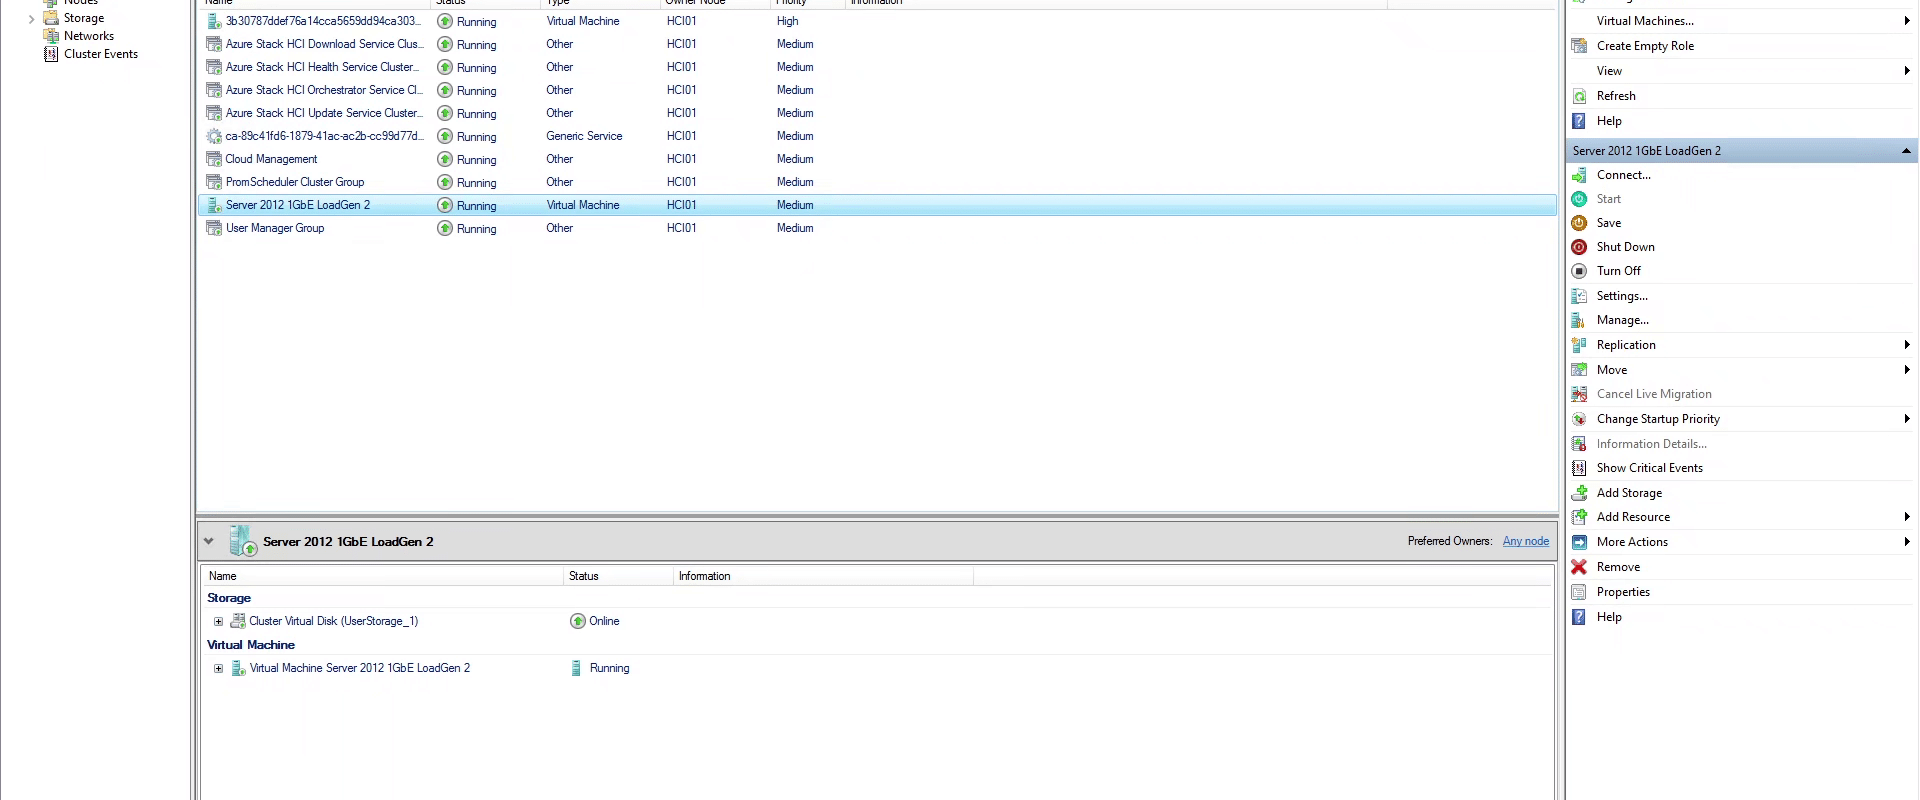1920x800 pixels.
Task: Choose Properties action
Action: coord(1623,592)
